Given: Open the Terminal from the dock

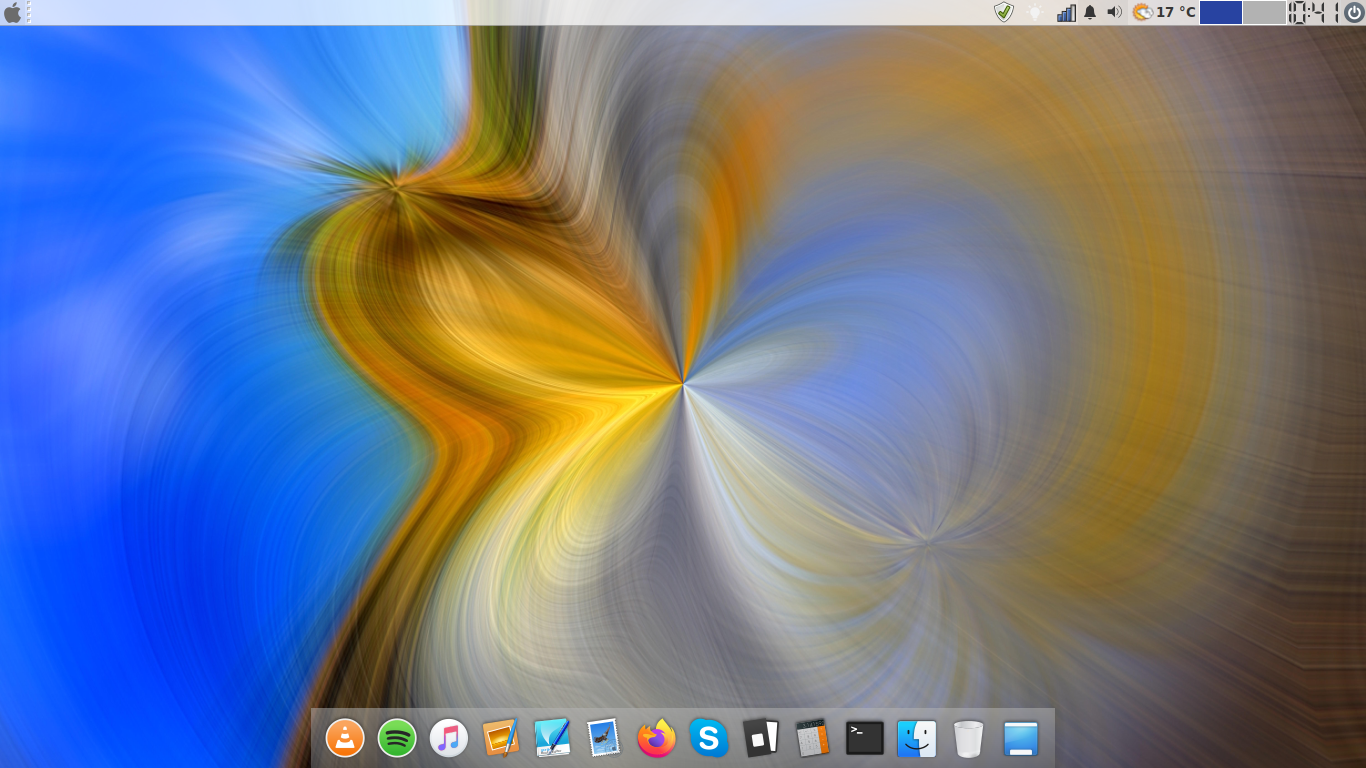Looking at the screenshot, I should click(865, 739).
